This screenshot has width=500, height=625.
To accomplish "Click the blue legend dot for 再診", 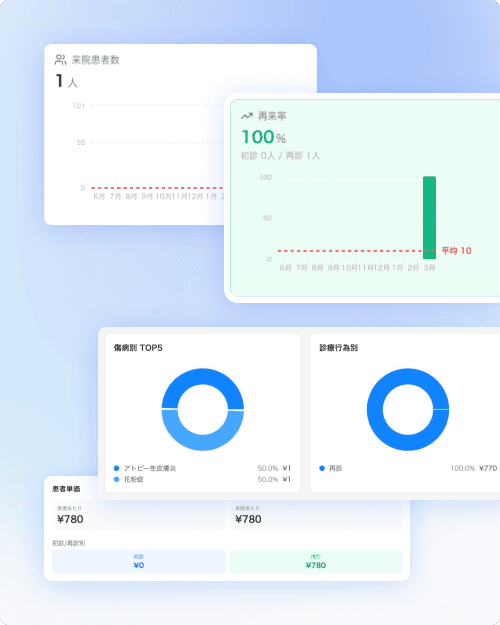I will coord(322,468).
